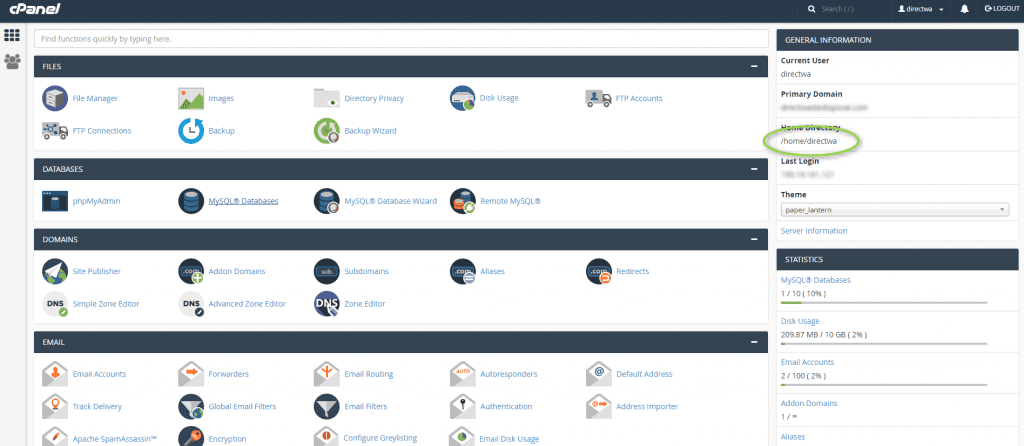Click the phpMyAdmin icon
Screen dimensions: 1024x446
pos(55,201)
